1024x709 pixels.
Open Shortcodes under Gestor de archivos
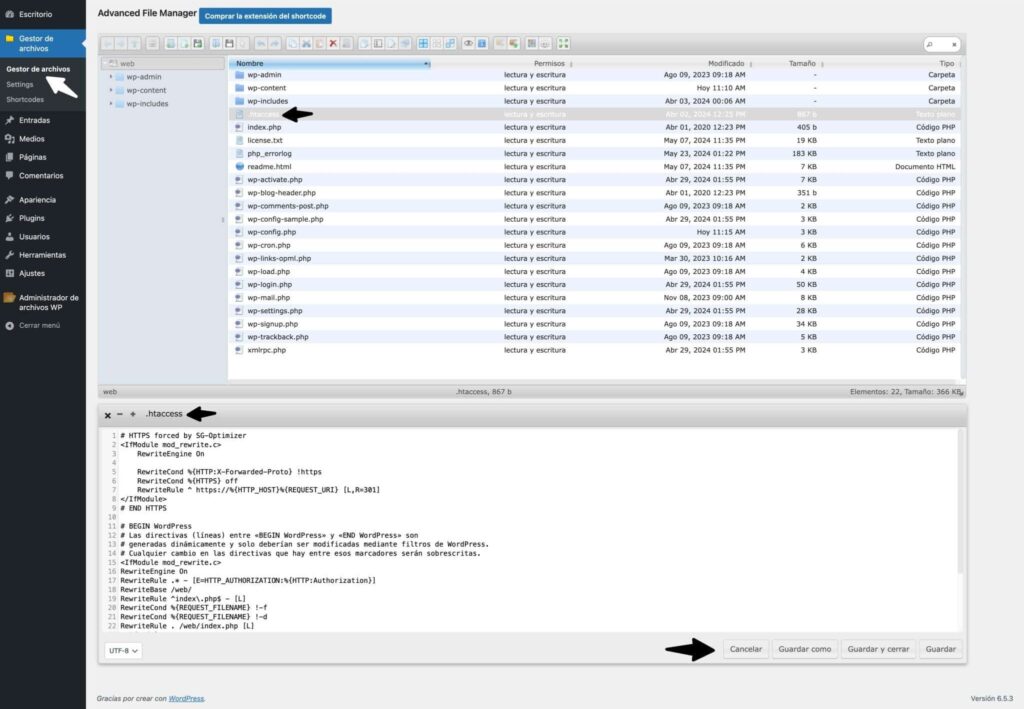[25, 99]
